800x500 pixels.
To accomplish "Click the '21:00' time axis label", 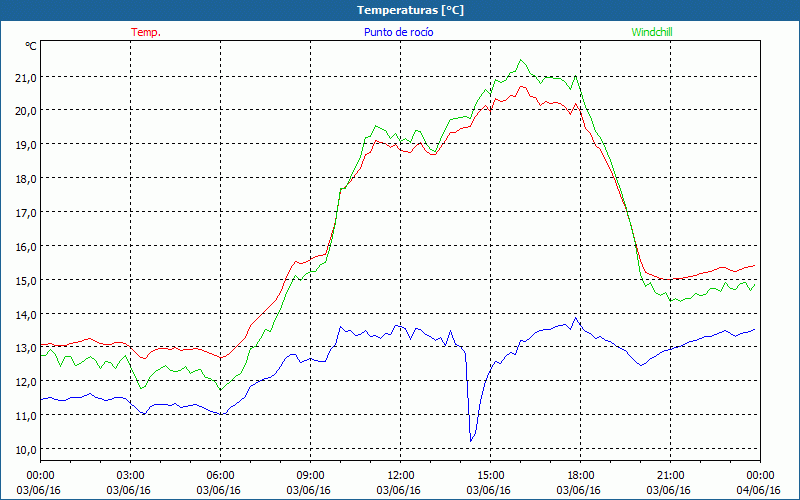I will 670,476.
